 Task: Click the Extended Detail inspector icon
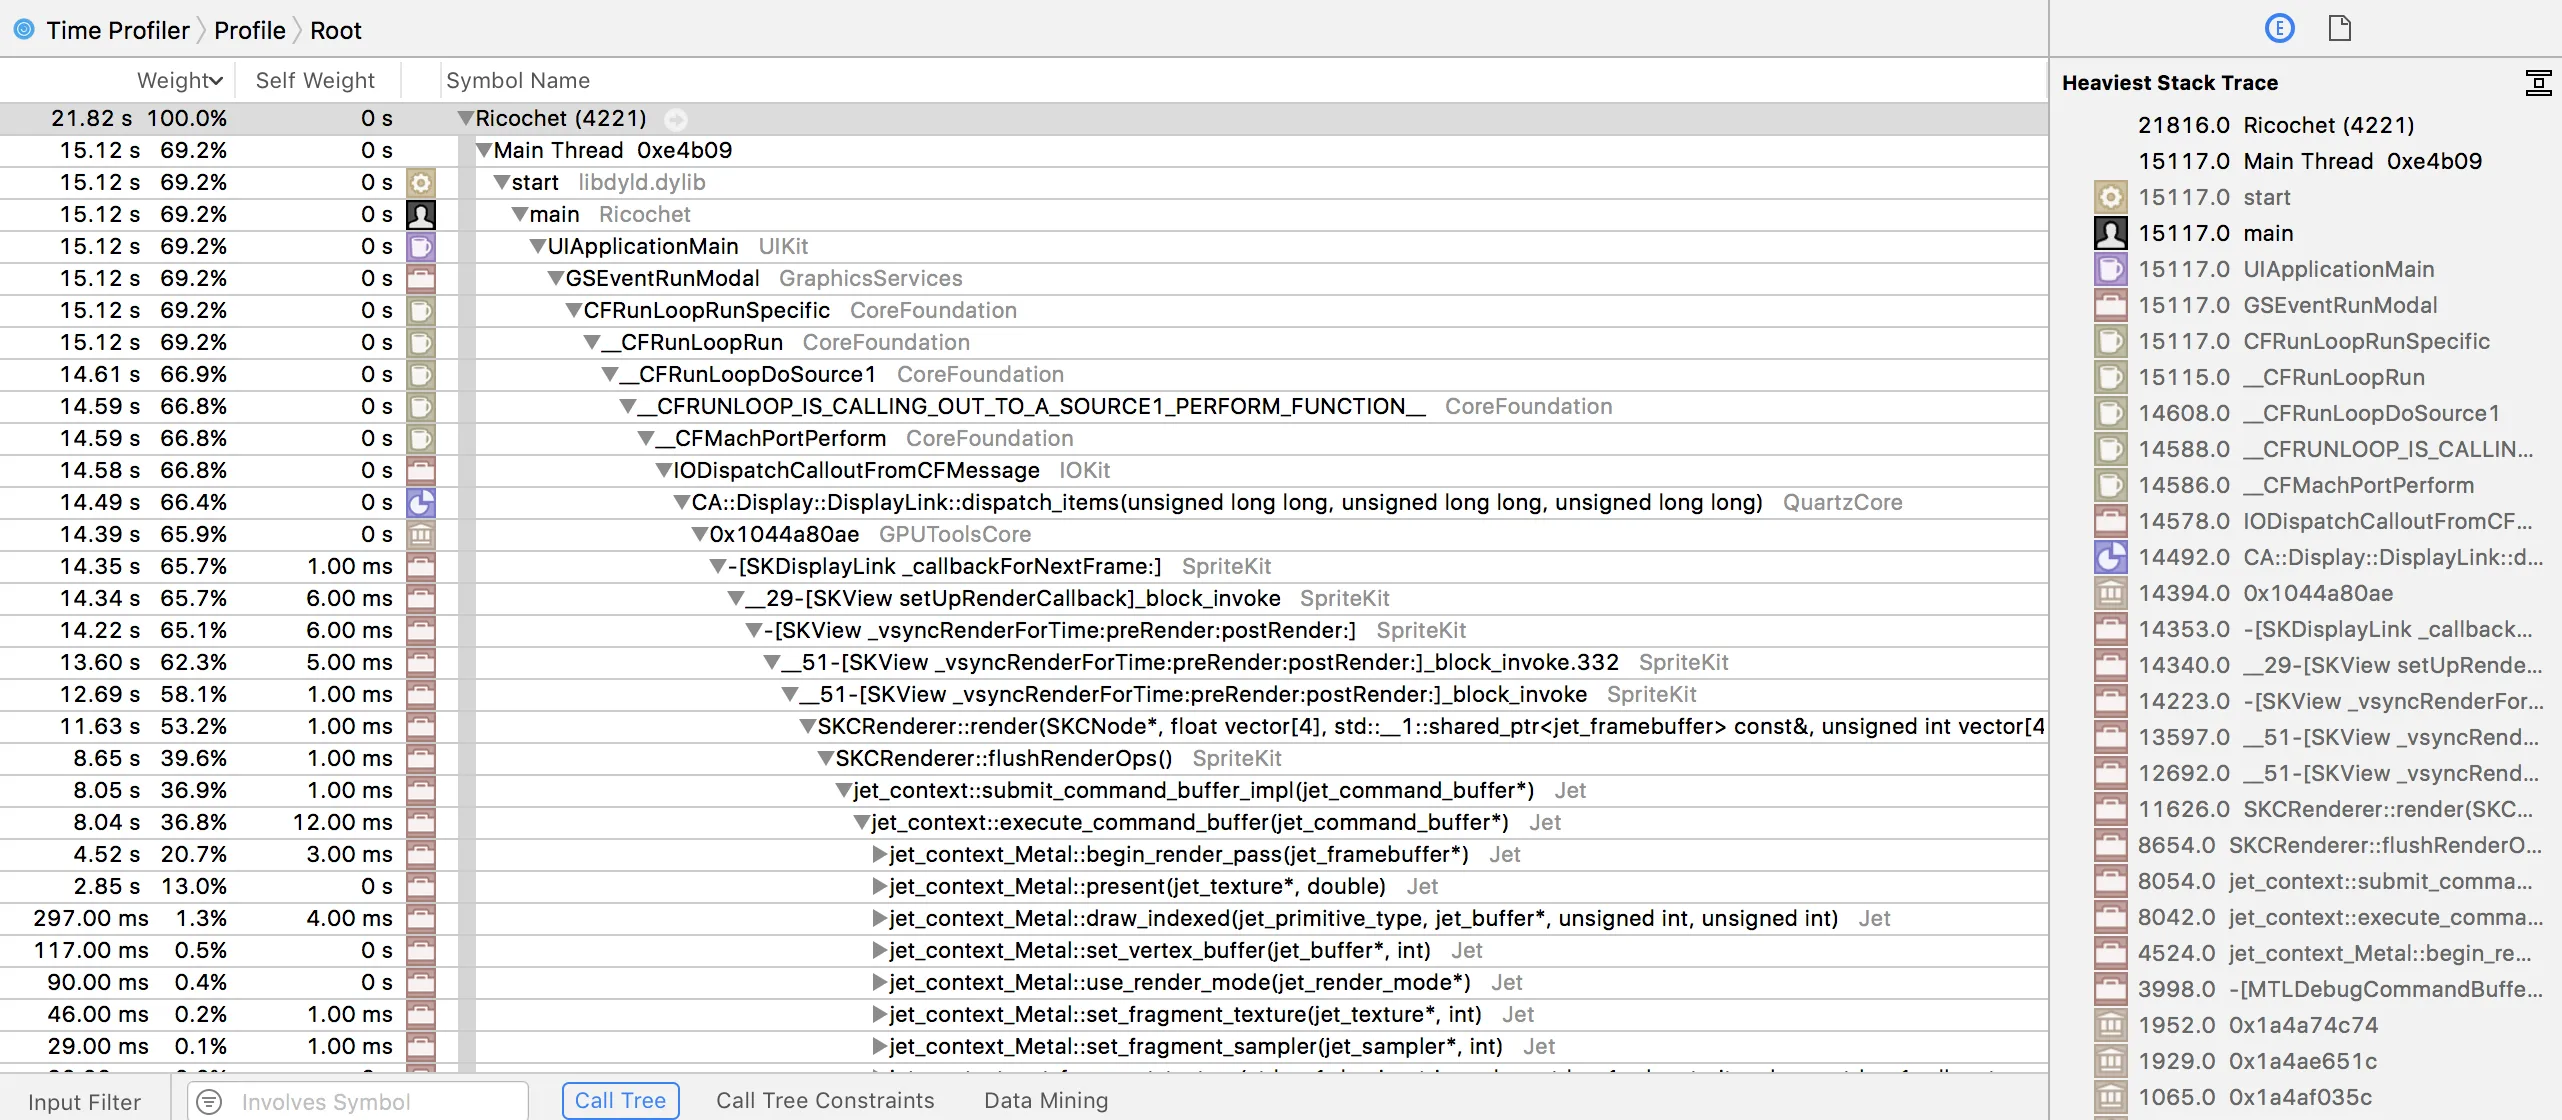tap(2279, 28)
